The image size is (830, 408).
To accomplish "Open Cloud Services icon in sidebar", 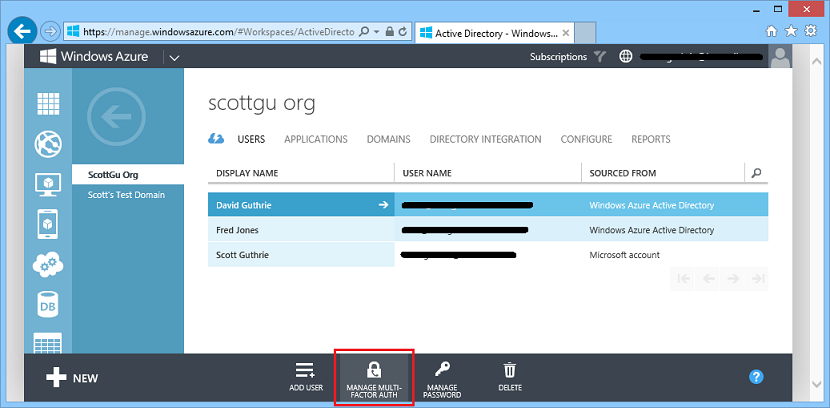I will pyautogui.click(x=48, y=264).
